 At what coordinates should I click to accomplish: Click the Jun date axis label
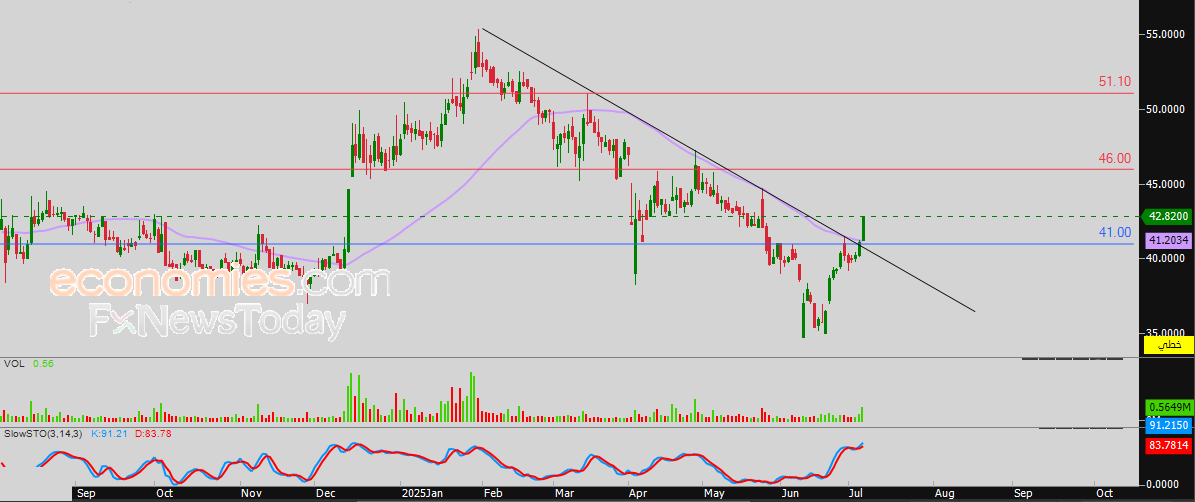[792, 494]
